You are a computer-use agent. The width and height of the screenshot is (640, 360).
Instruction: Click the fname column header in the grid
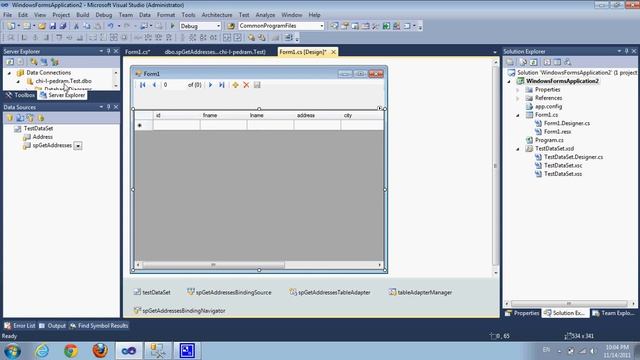(224, 116)
